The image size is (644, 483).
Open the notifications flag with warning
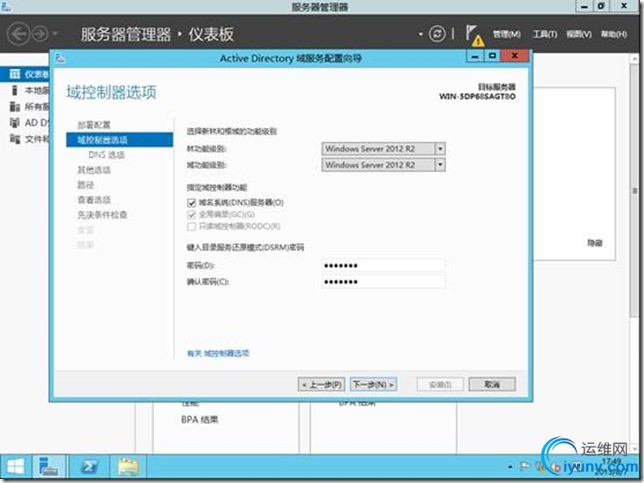pyautogui.click(x=474, y=35)
